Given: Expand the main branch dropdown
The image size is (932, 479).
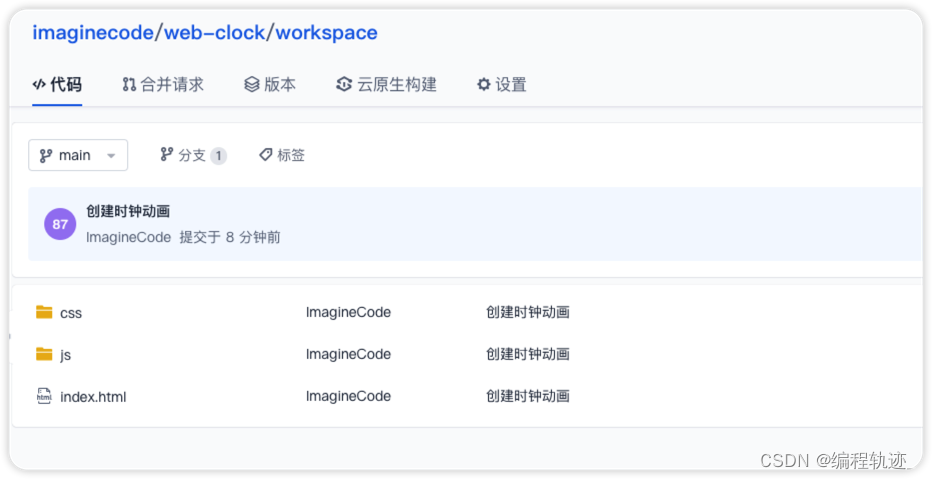Looking at the screenshot, I should click(x=78, y=155).
